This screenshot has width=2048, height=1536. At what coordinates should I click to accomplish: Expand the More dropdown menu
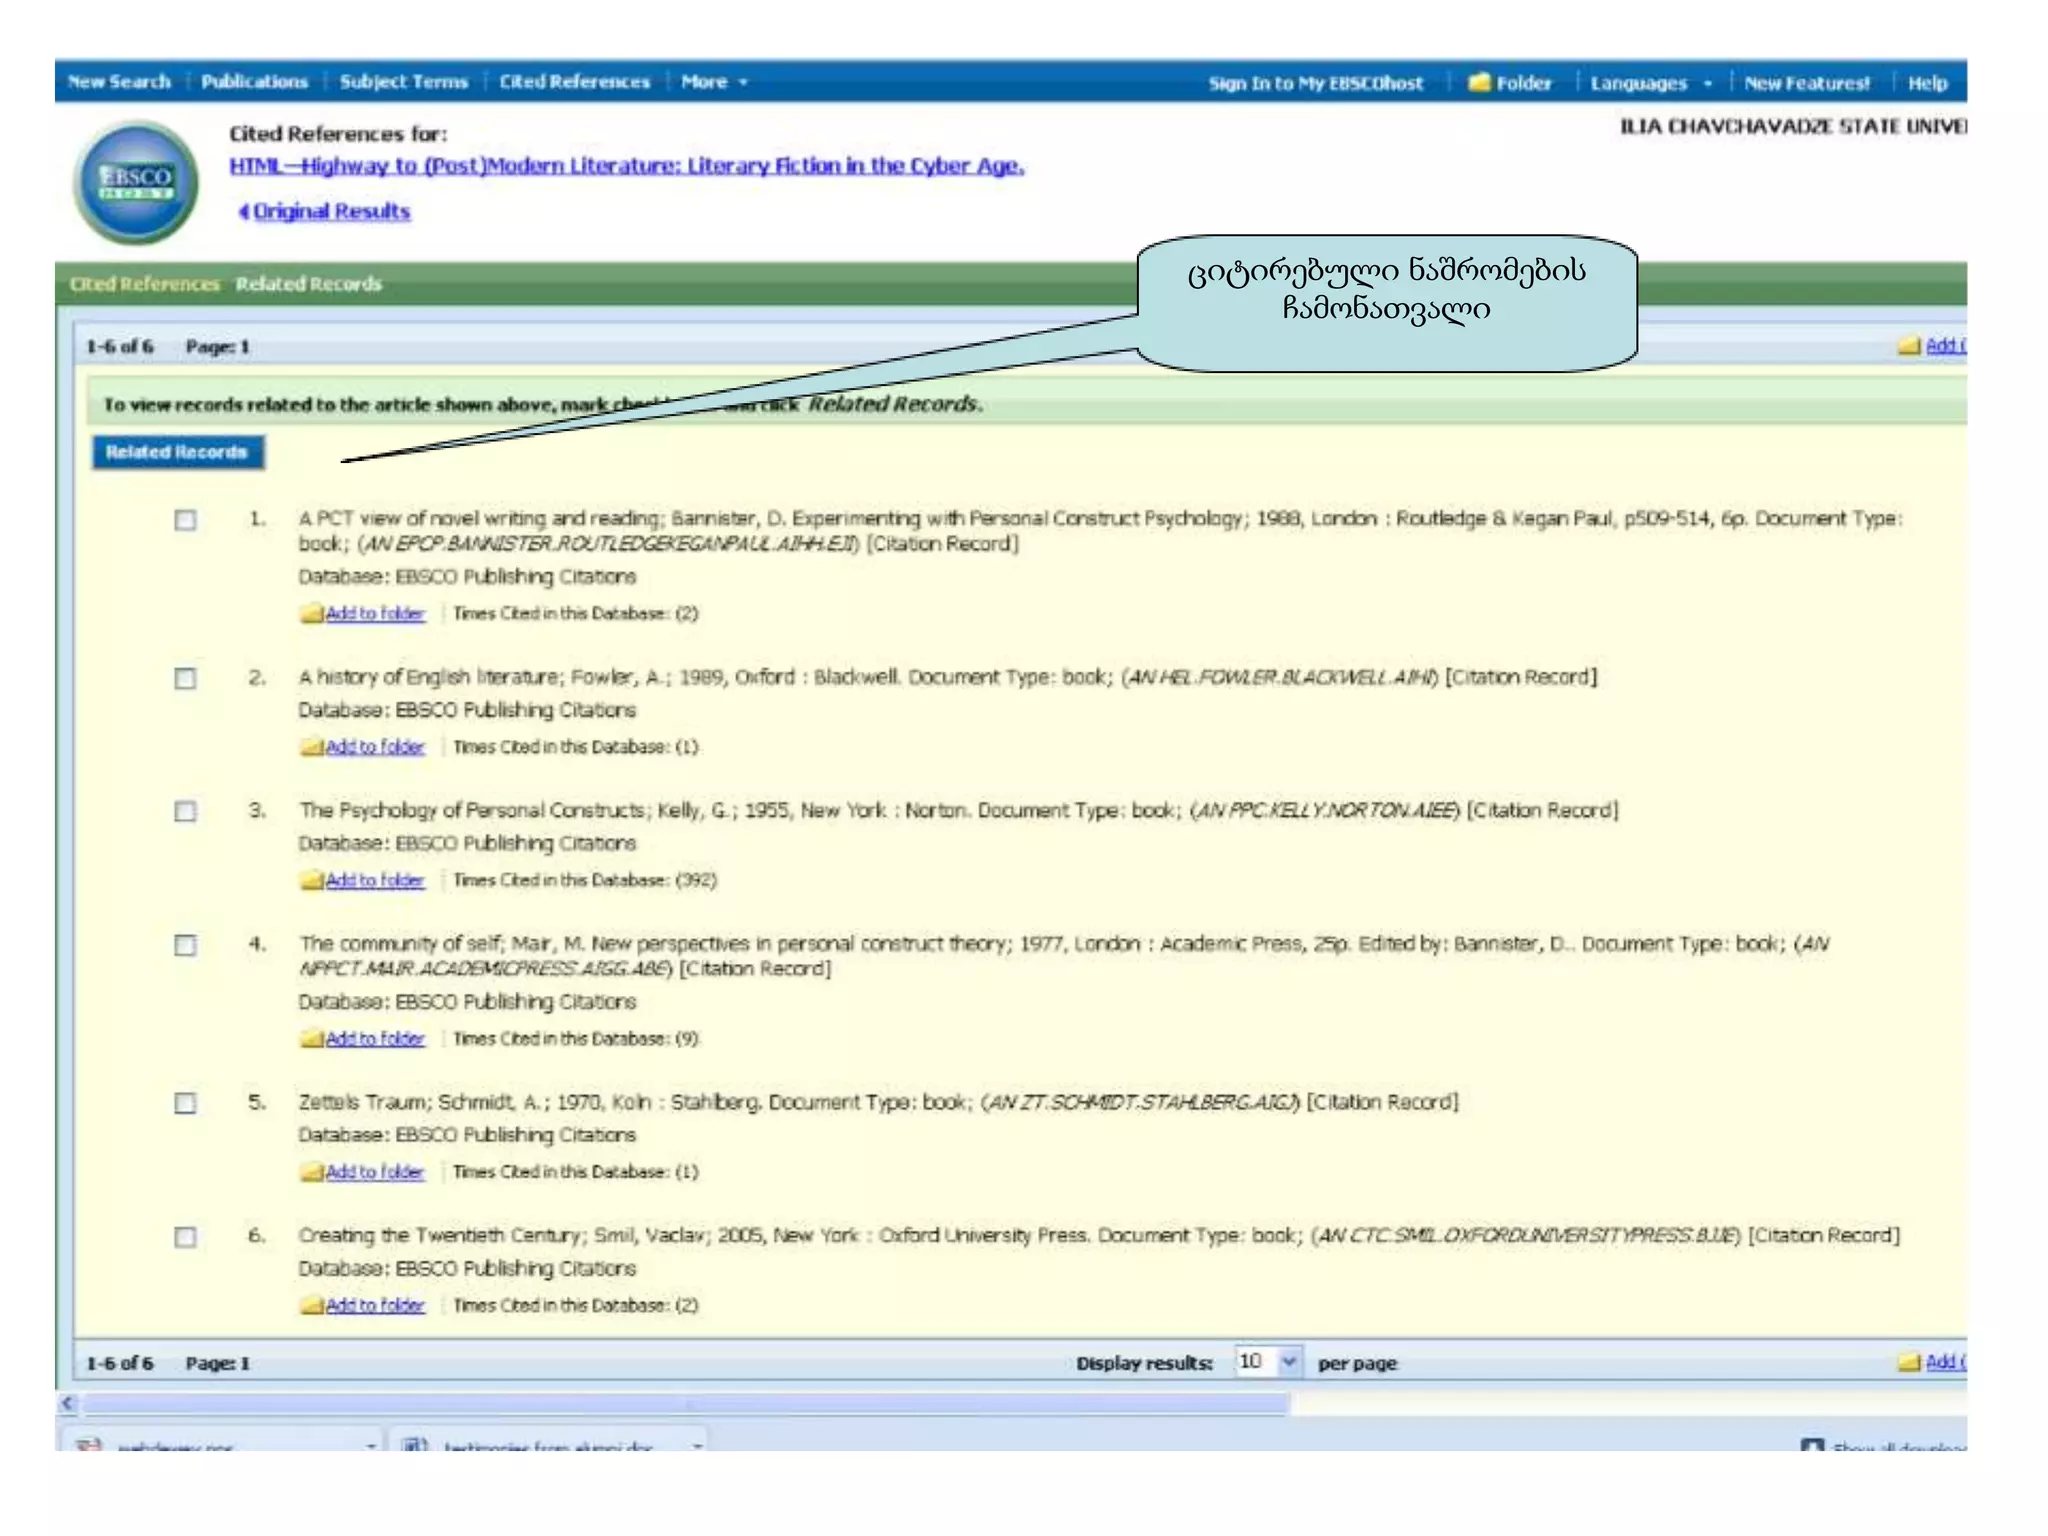pyautogui.click(x=714, y=82)
